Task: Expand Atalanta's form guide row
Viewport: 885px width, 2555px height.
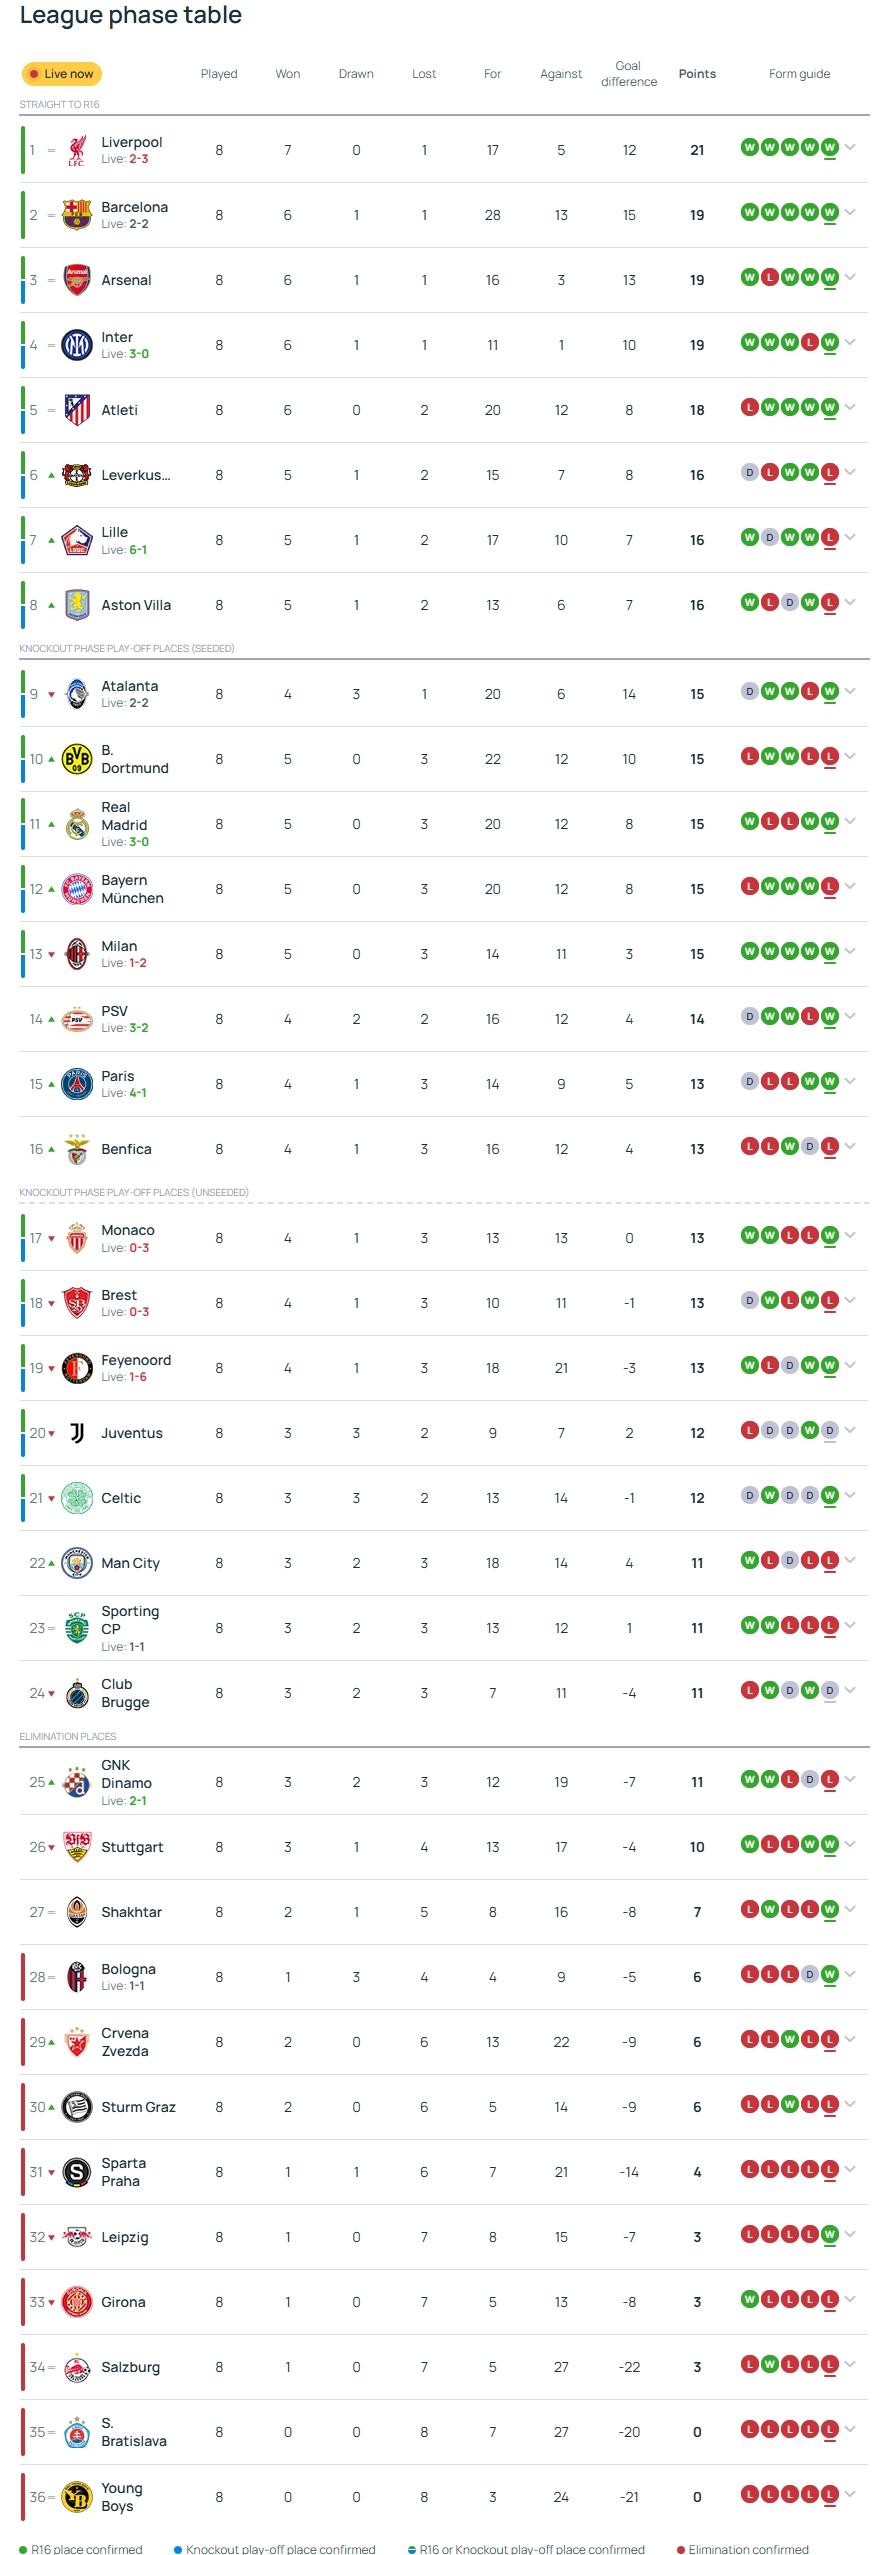Action: (x=851, y=692)
